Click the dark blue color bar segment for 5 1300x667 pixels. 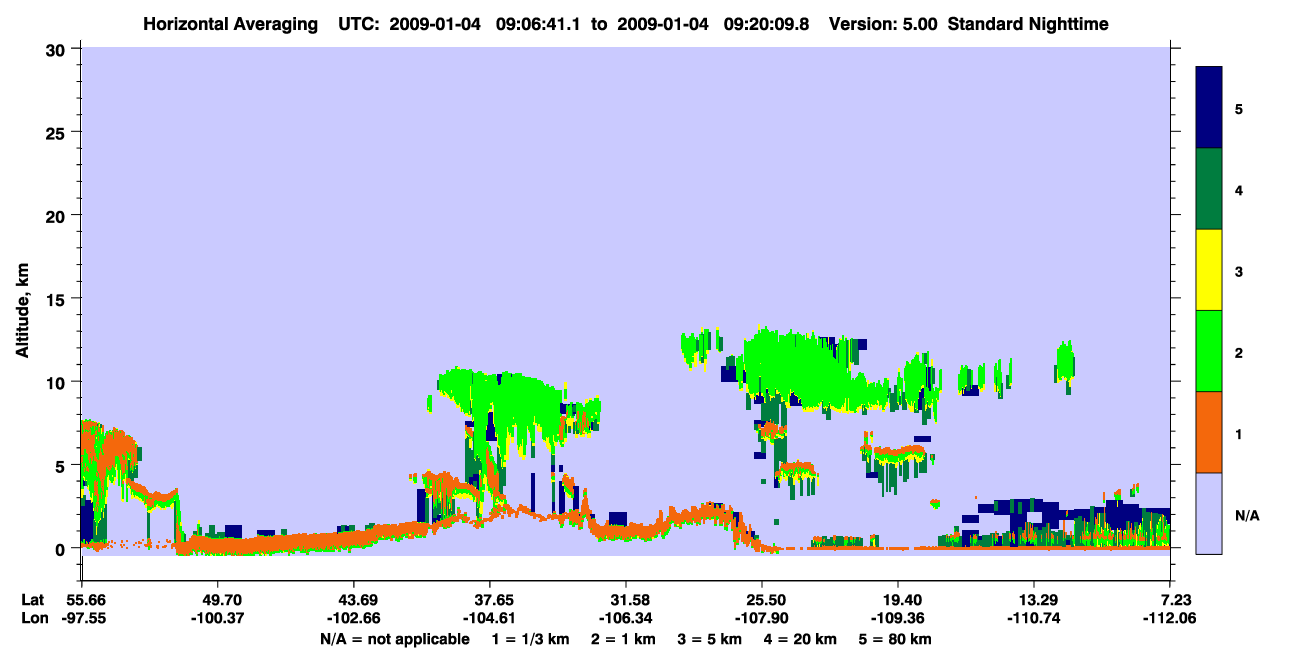click(1209, 108)
